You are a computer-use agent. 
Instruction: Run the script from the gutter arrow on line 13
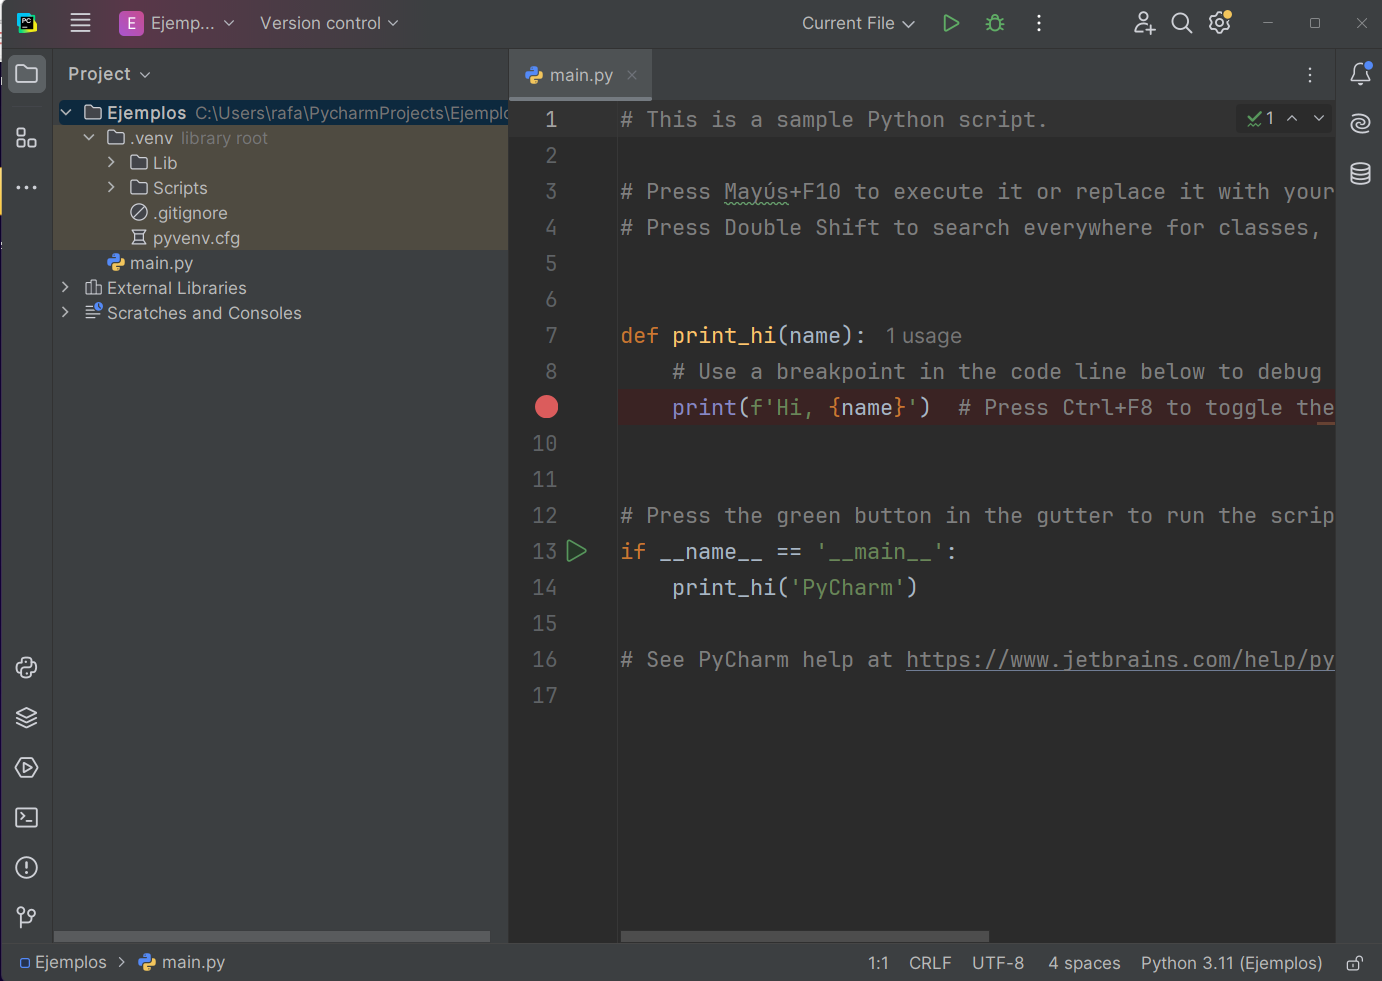coord(576,550)
